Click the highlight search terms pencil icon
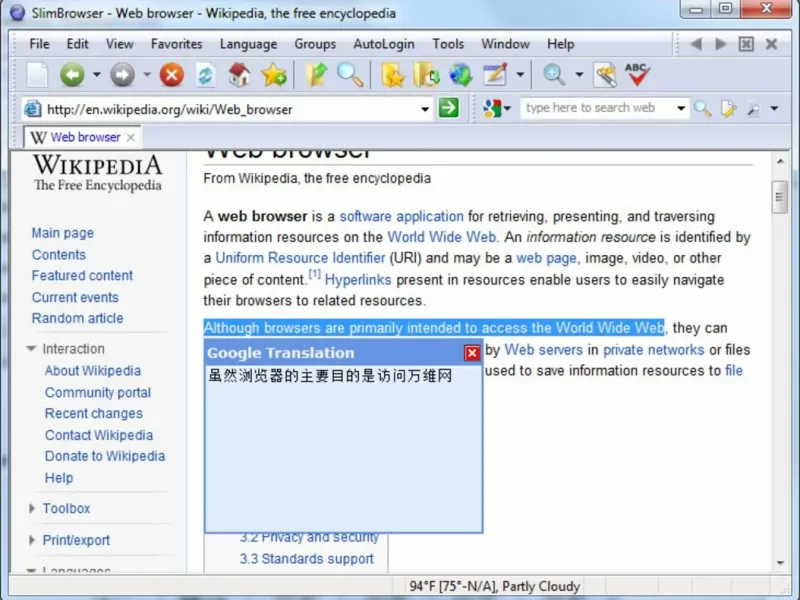Viewport: 800px width, 600px height. tap(728, 109)
